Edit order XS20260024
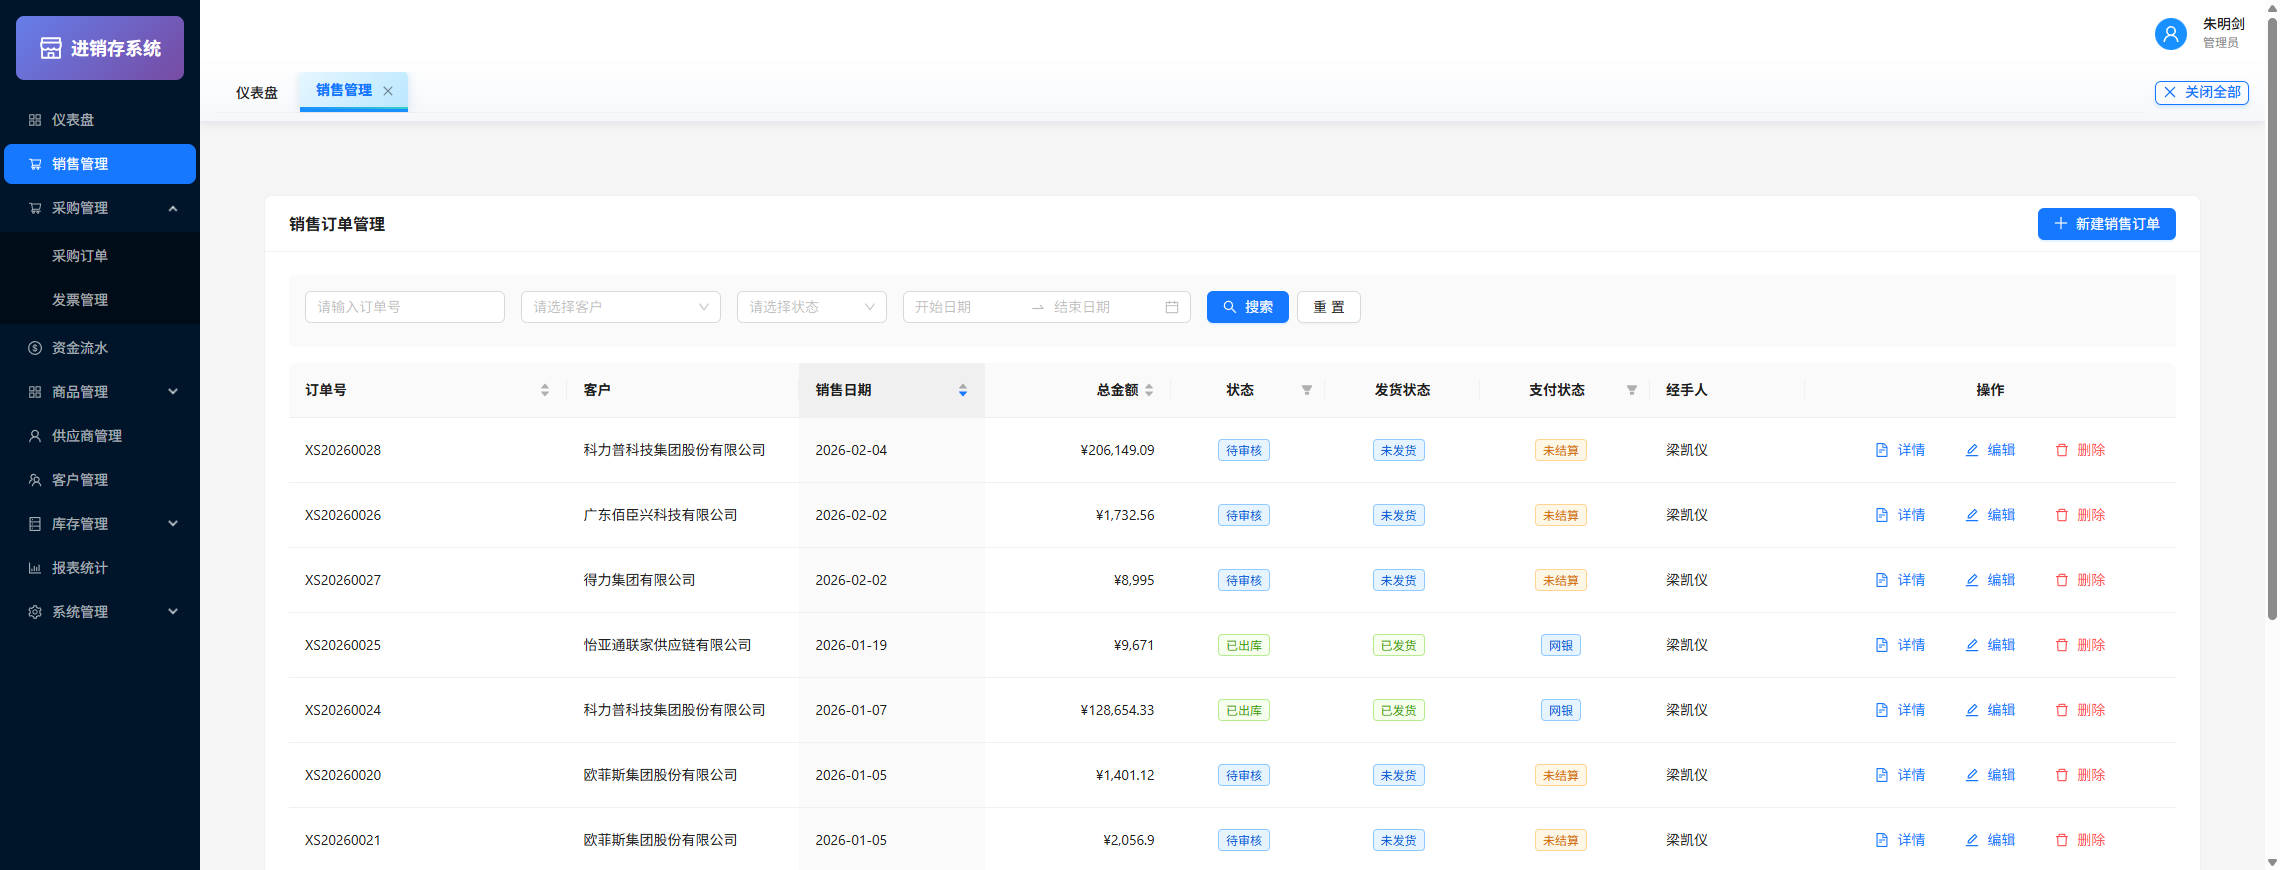Screen dimensions: 2280x870 (1990, 710)
